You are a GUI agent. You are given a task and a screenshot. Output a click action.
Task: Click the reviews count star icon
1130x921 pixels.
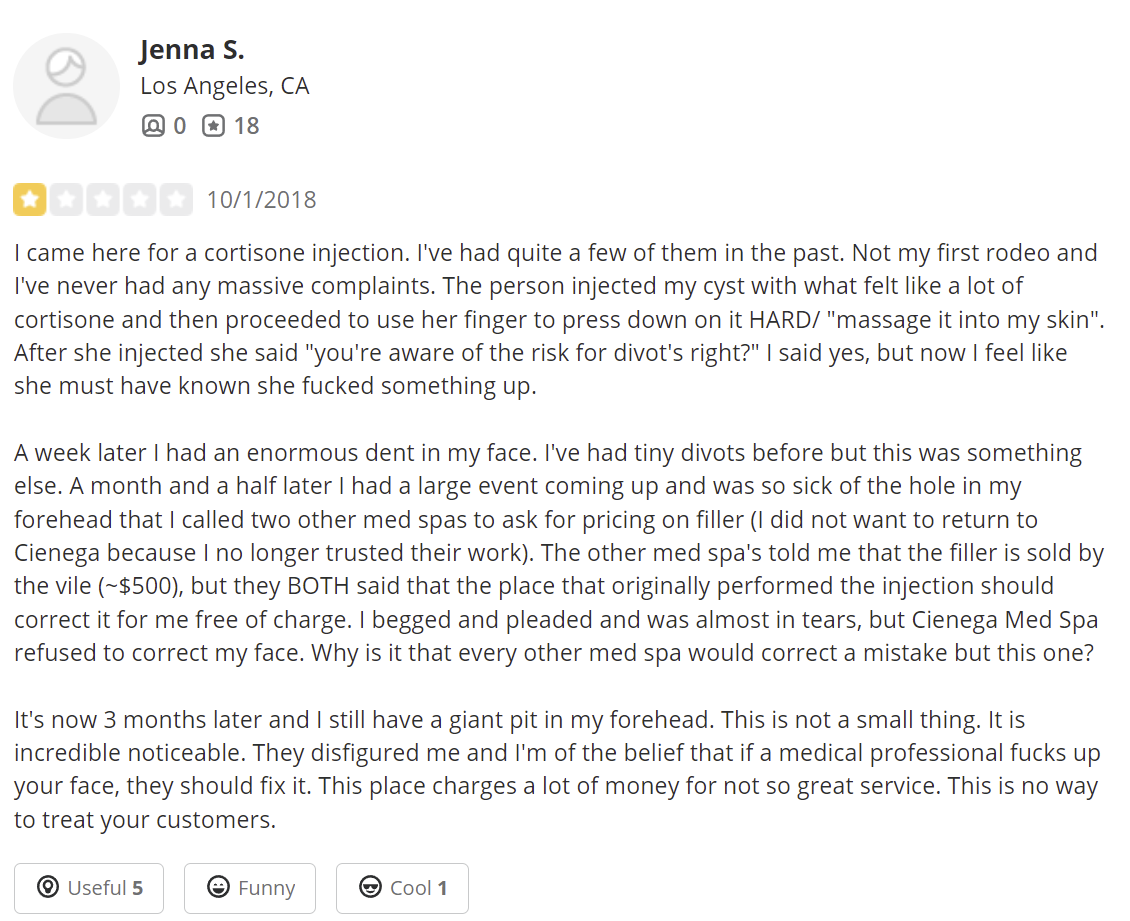213,126
